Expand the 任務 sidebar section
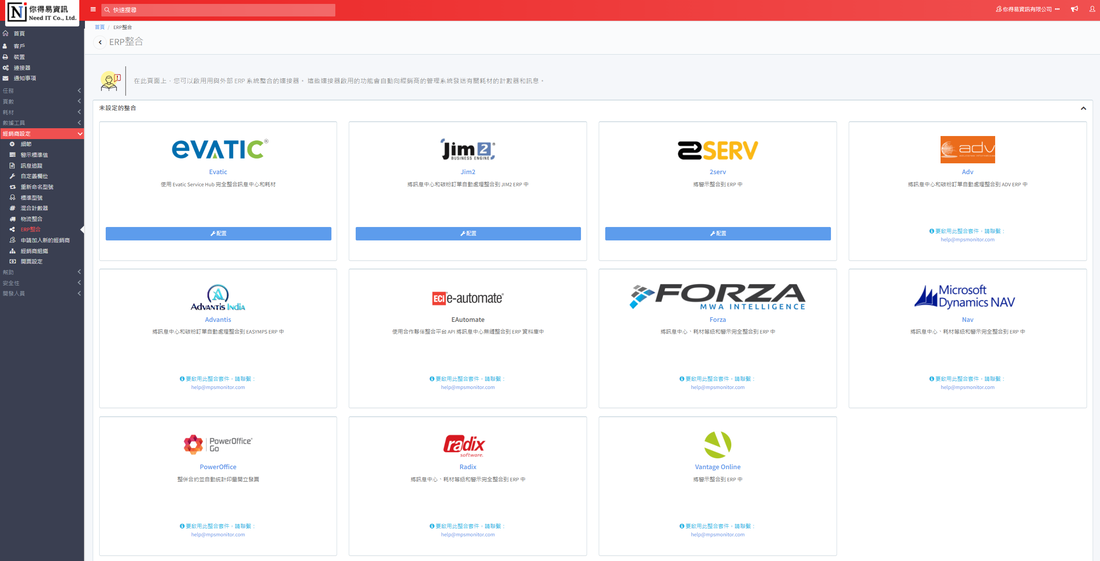Viewport: 1100px width, 561px height. (x=42, y=90)
